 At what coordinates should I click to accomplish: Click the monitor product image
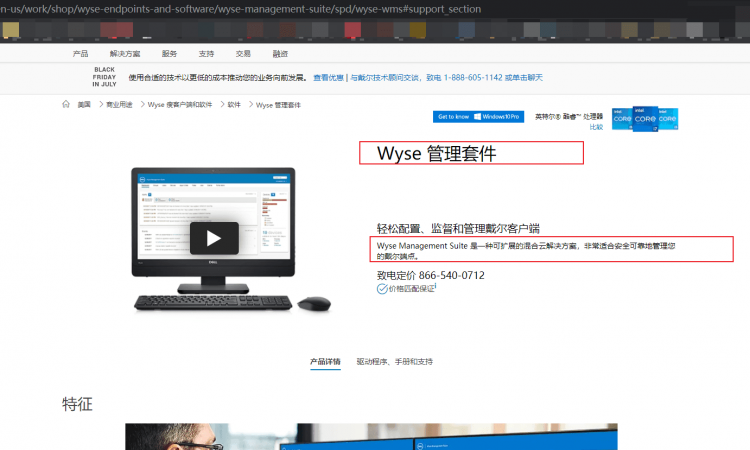pyautogui.click(x=213, y=230)
